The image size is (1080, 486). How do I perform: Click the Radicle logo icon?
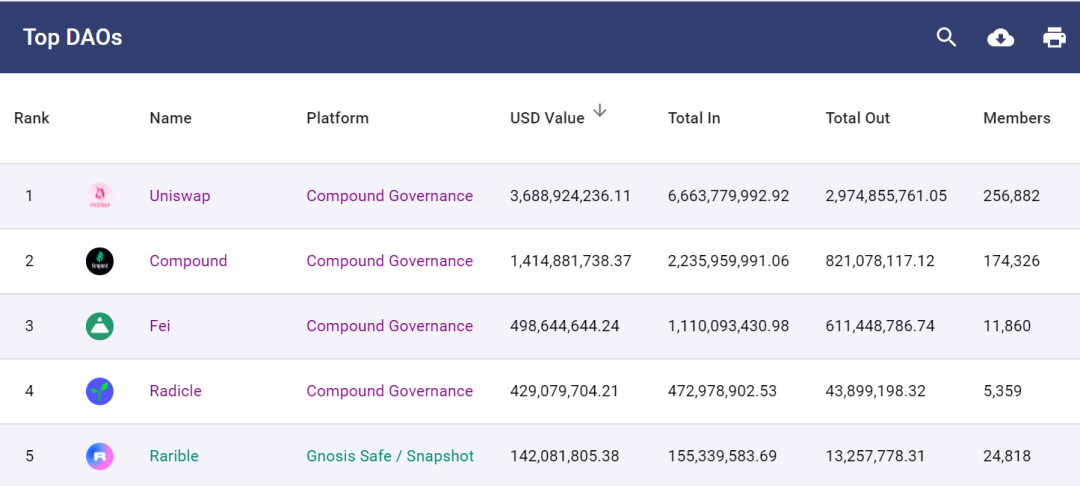tap(100, 391)
